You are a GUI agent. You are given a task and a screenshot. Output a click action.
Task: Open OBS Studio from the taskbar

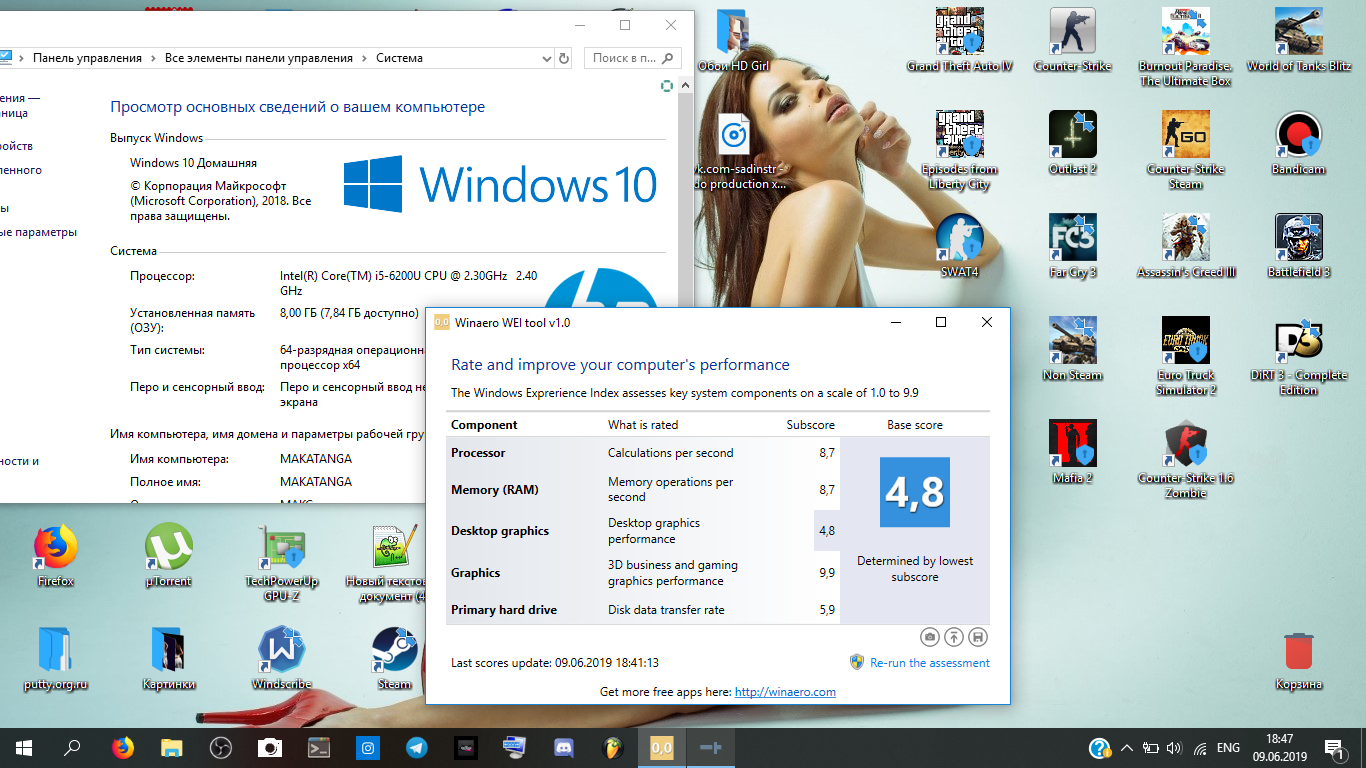pyautogui.click(x=221, y=747)
